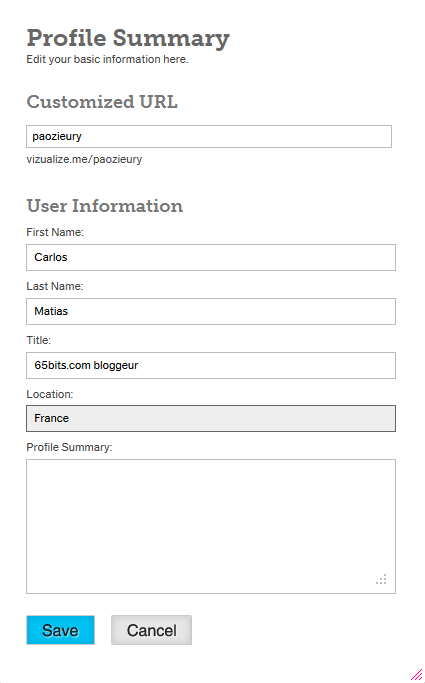Viewport: 425px width, 683px height.
Task: Click the vizualize.me/paozieury URL preview text
Action: [84, 159]
